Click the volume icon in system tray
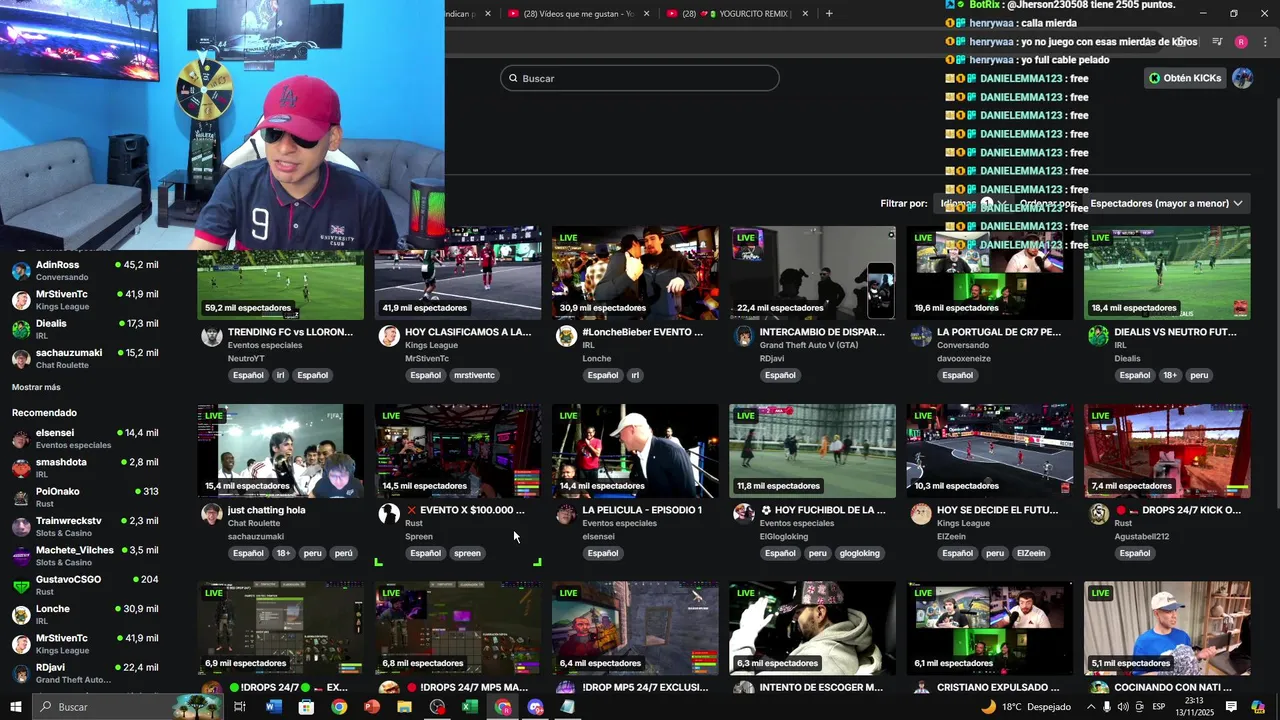 tap(1123, 707)
